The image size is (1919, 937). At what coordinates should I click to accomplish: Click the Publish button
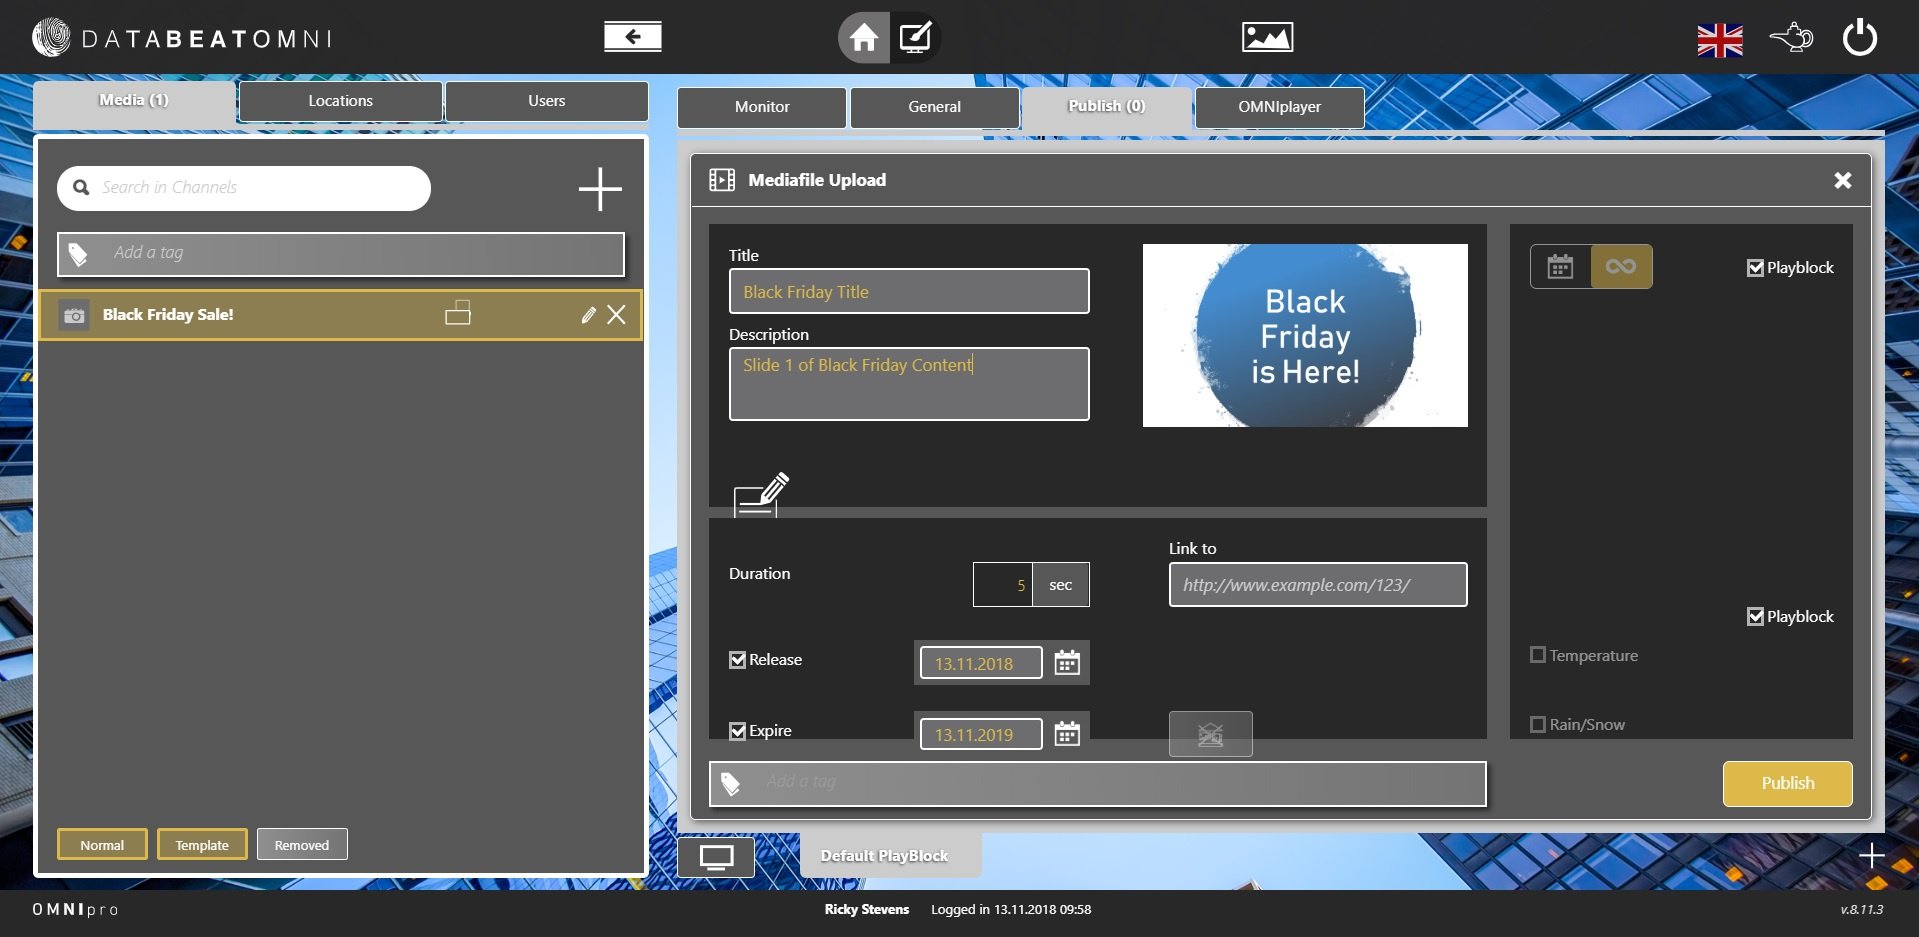coord(1787,783)
